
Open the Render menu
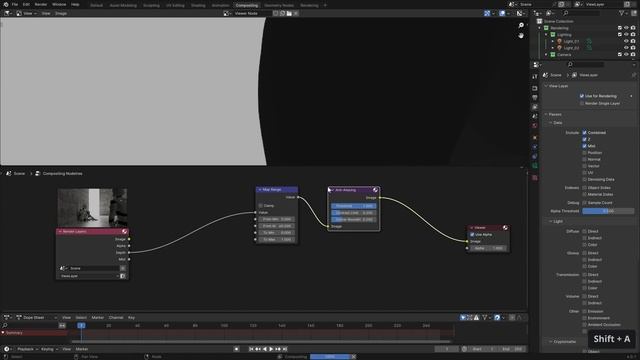click(40, 4)
